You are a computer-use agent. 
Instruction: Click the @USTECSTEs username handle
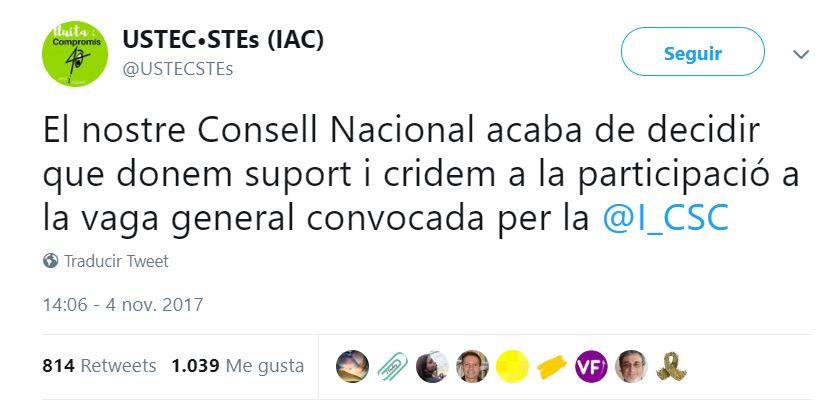click(x=177, y=68)
